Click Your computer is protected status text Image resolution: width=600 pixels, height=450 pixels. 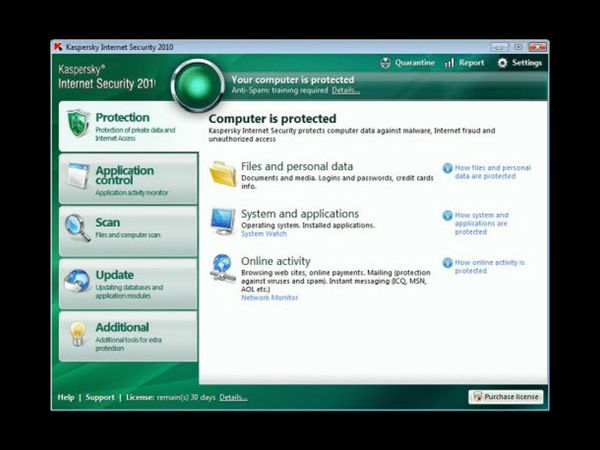coord(293,80)
